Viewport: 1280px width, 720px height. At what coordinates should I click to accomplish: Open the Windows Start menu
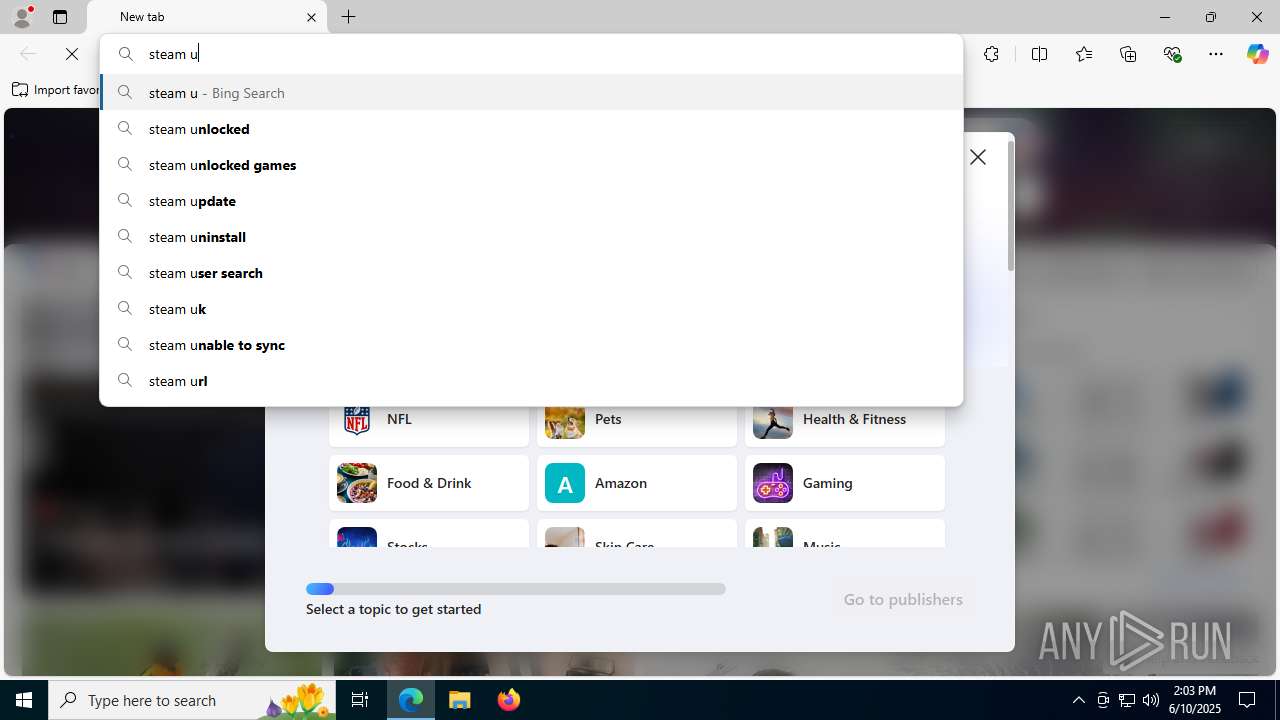pyautogui.click(x=24, y=700)
